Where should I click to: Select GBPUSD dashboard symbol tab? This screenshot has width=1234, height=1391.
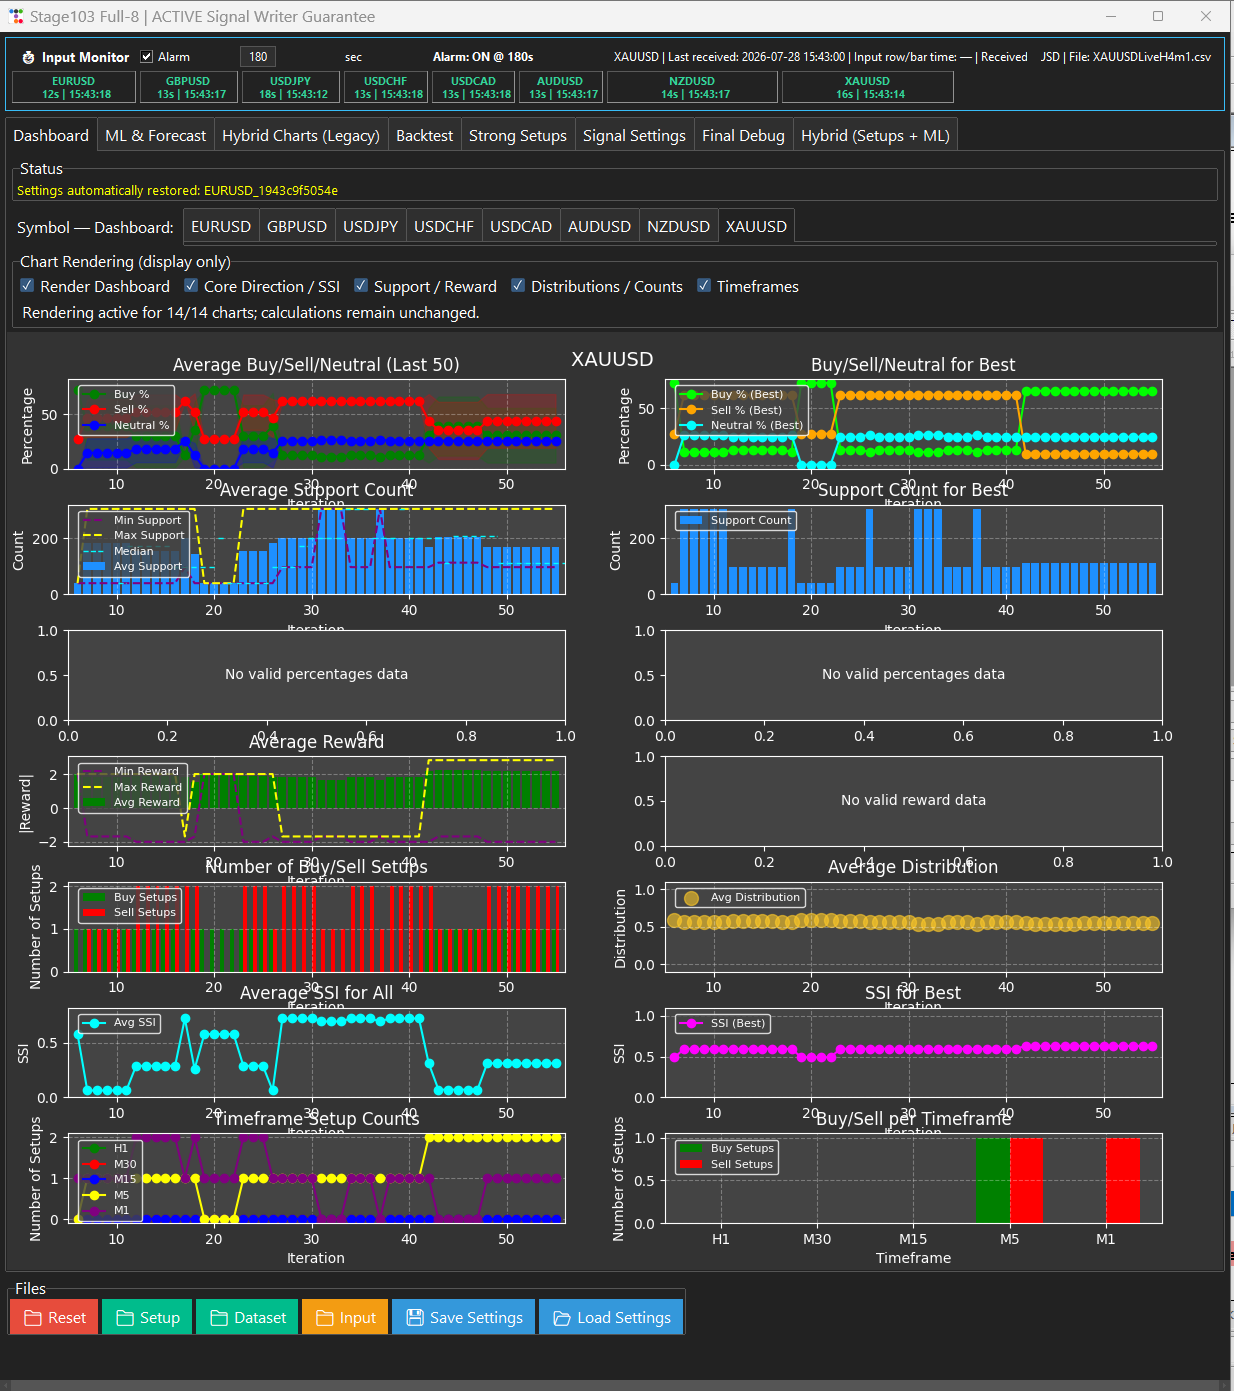click(297, 227)
